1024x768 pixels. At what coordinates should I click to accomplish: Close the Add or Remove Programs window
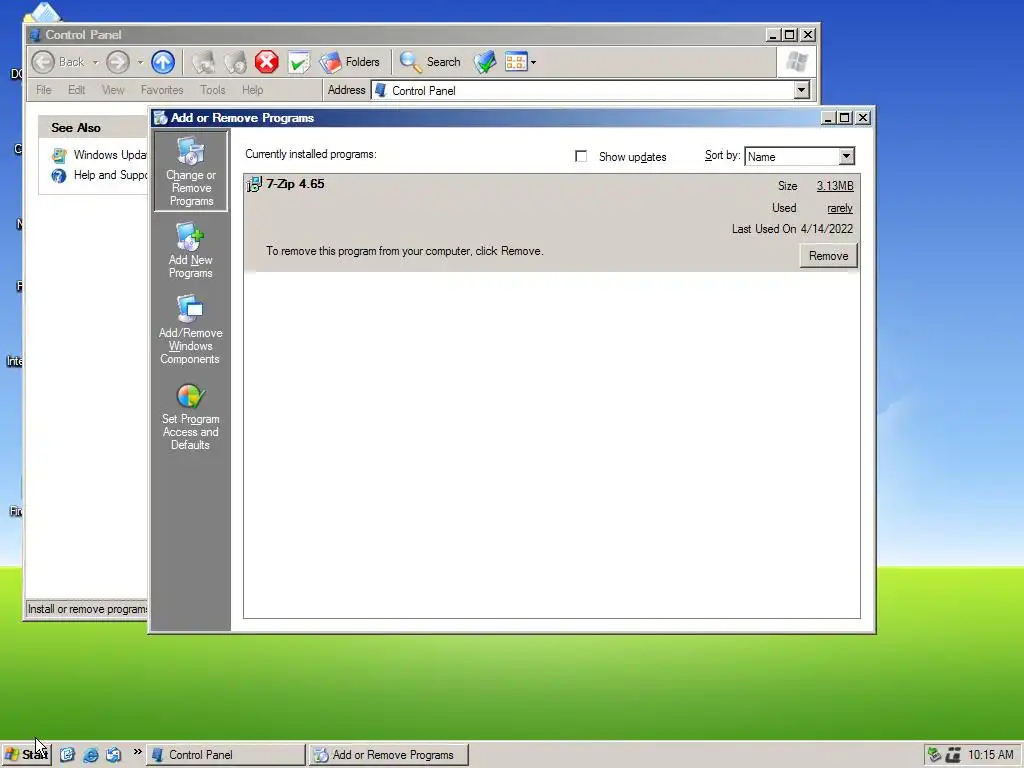pyautogui.click(x=863, y=118)
